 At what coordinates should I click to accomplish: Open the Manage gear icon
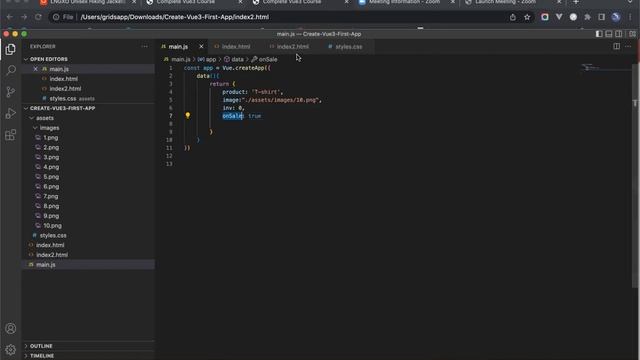click(x=11, y=350)
